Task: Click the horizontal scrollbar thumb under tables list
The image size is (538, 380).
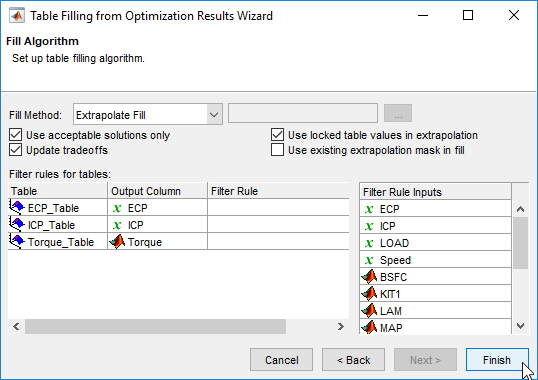Action: point(155,326)
